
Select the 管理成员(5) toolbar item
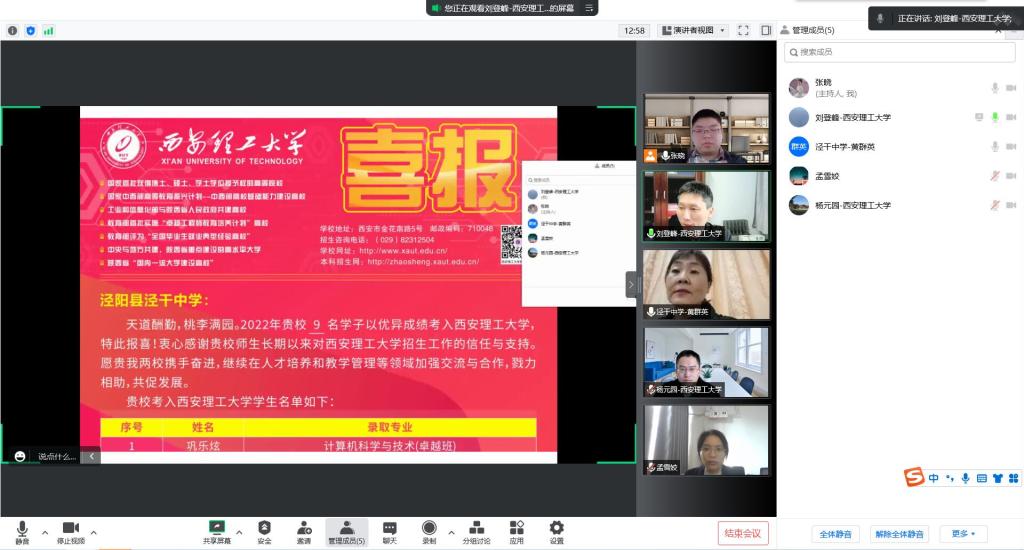point(346,530)
